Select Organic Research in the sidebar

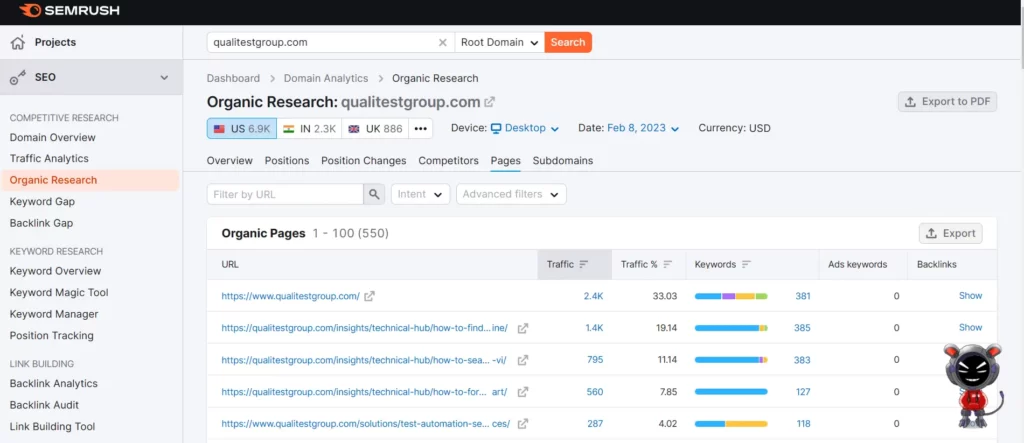(x=54, y=180)
